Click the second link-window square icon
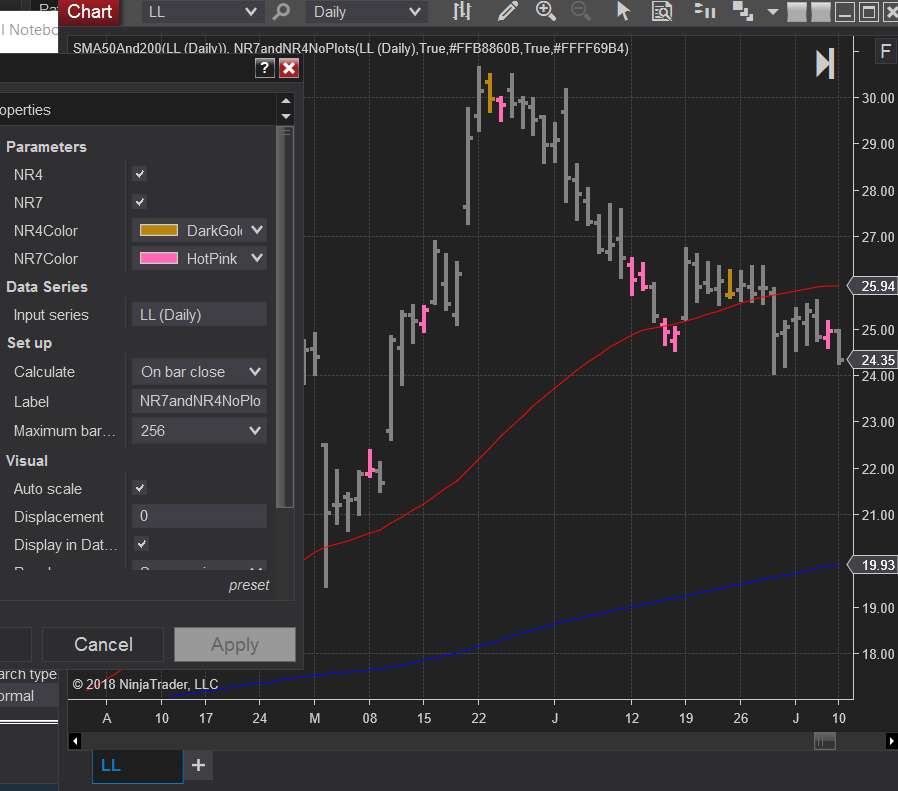Screen dimensions: 898x791 (x=821, y=12)
